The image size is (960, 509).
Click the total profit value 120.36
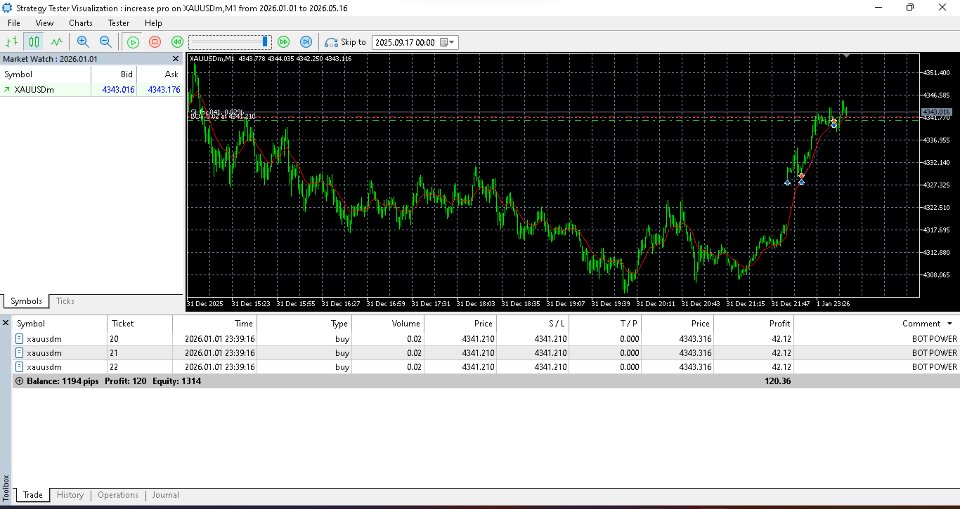click(x=778, y=381)
